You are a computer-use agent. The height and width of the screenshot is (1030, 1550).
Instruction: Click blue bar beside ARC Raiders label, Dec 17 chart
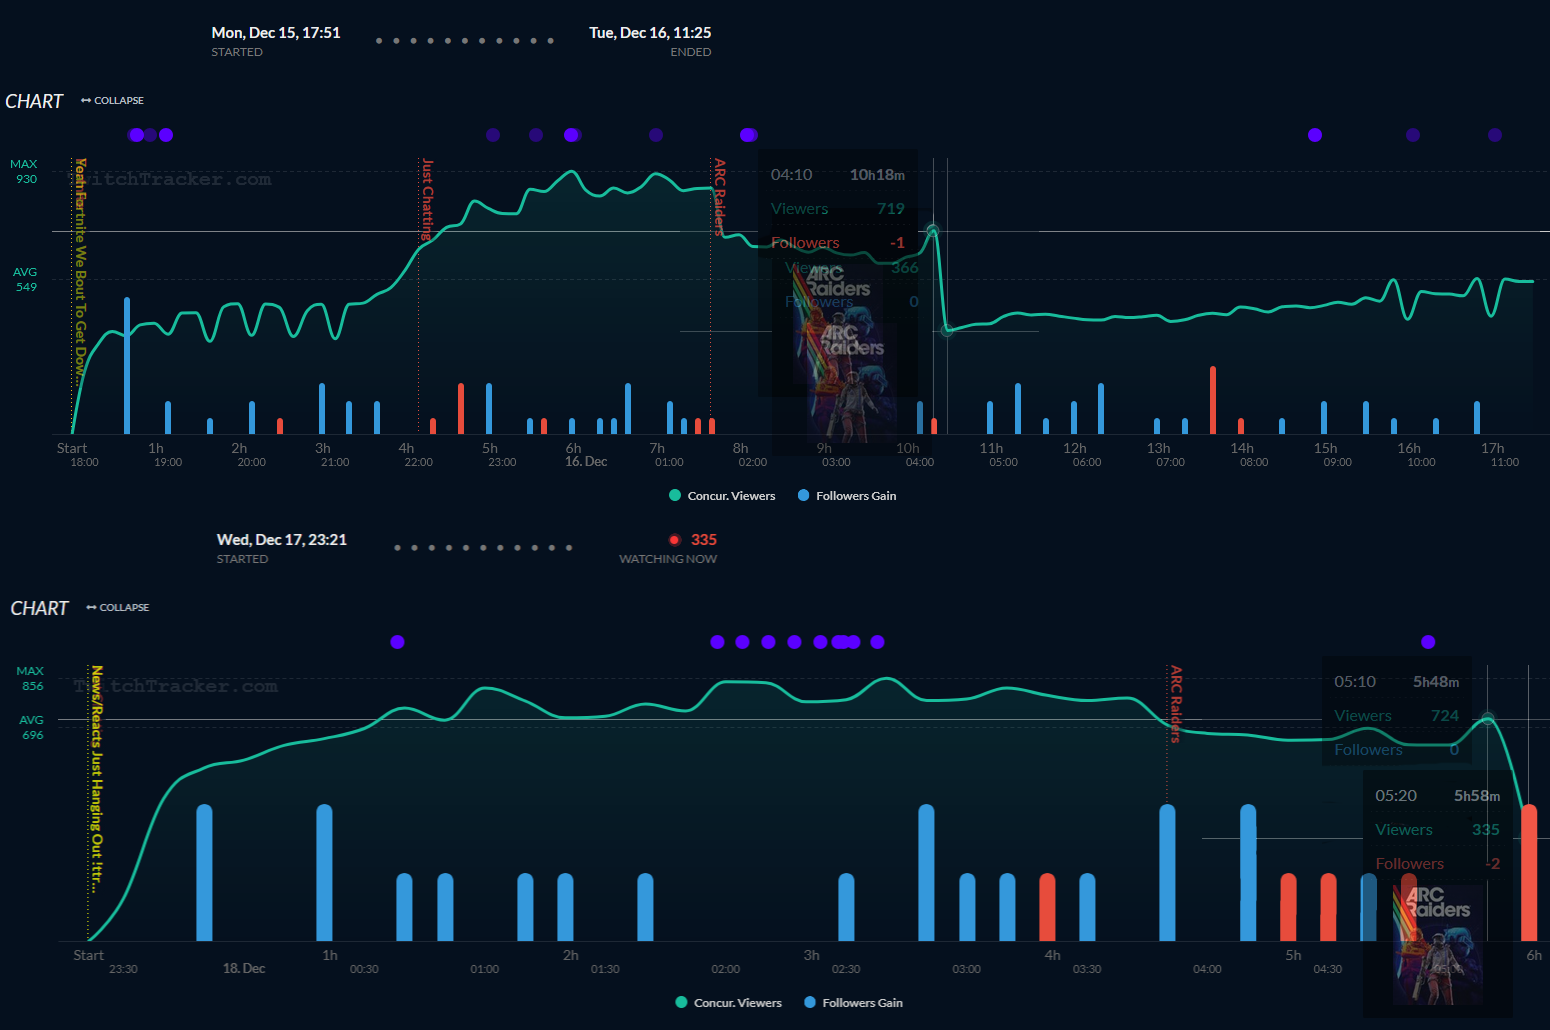1167,872
